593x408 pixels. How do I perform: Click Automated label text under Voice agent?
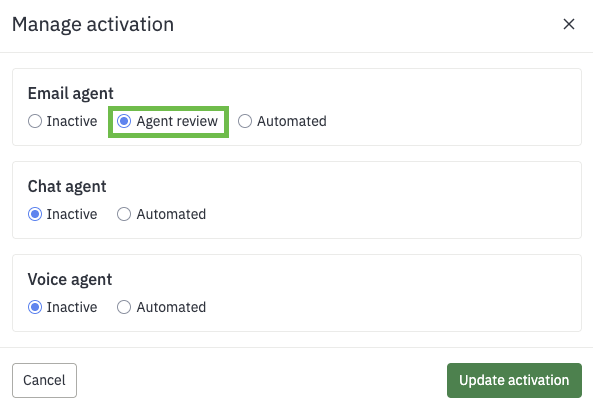[x=171, y=307]
